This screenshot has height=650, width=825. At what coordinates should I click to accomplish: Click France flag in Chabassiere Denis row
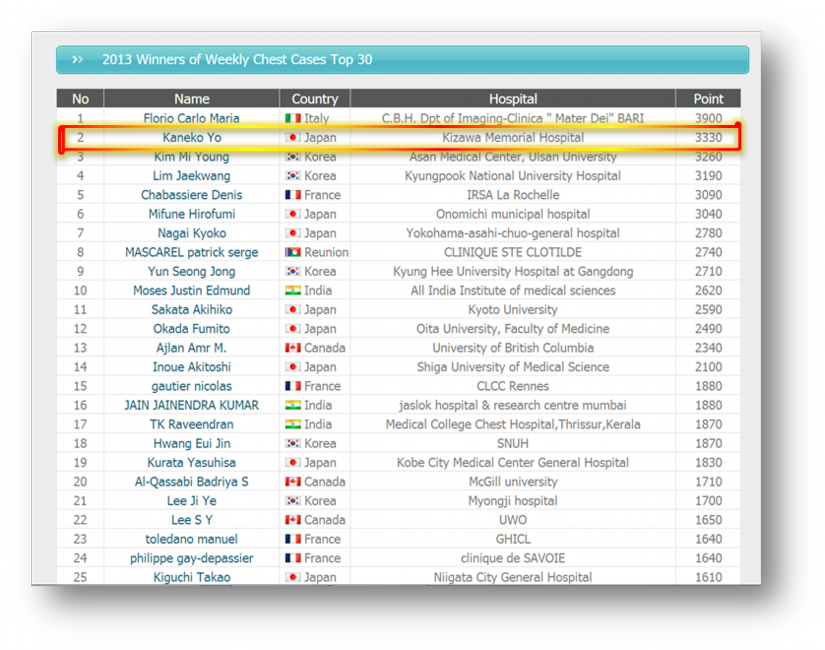point(293,195)
